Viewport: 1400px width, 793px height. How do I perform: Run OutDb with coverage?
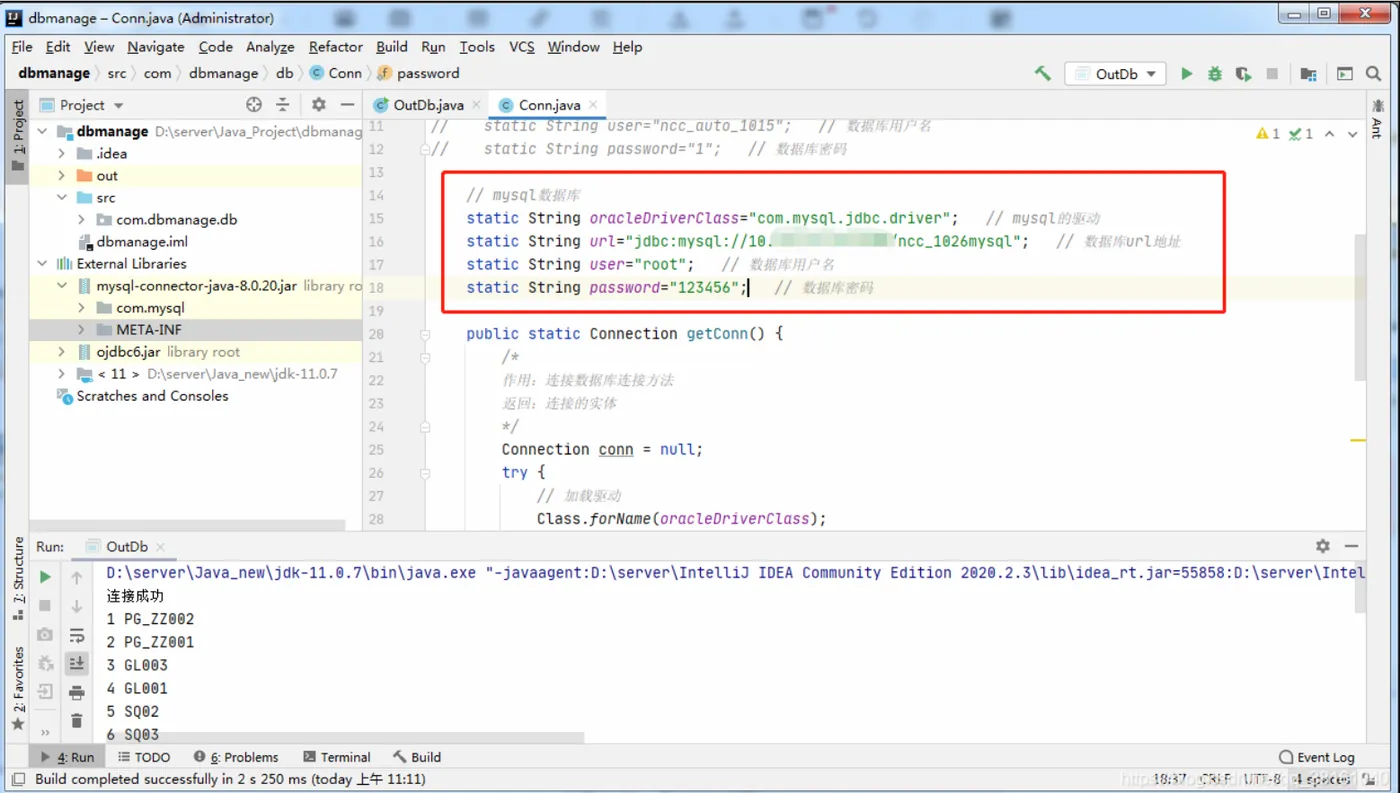(x=1243, y=74)
